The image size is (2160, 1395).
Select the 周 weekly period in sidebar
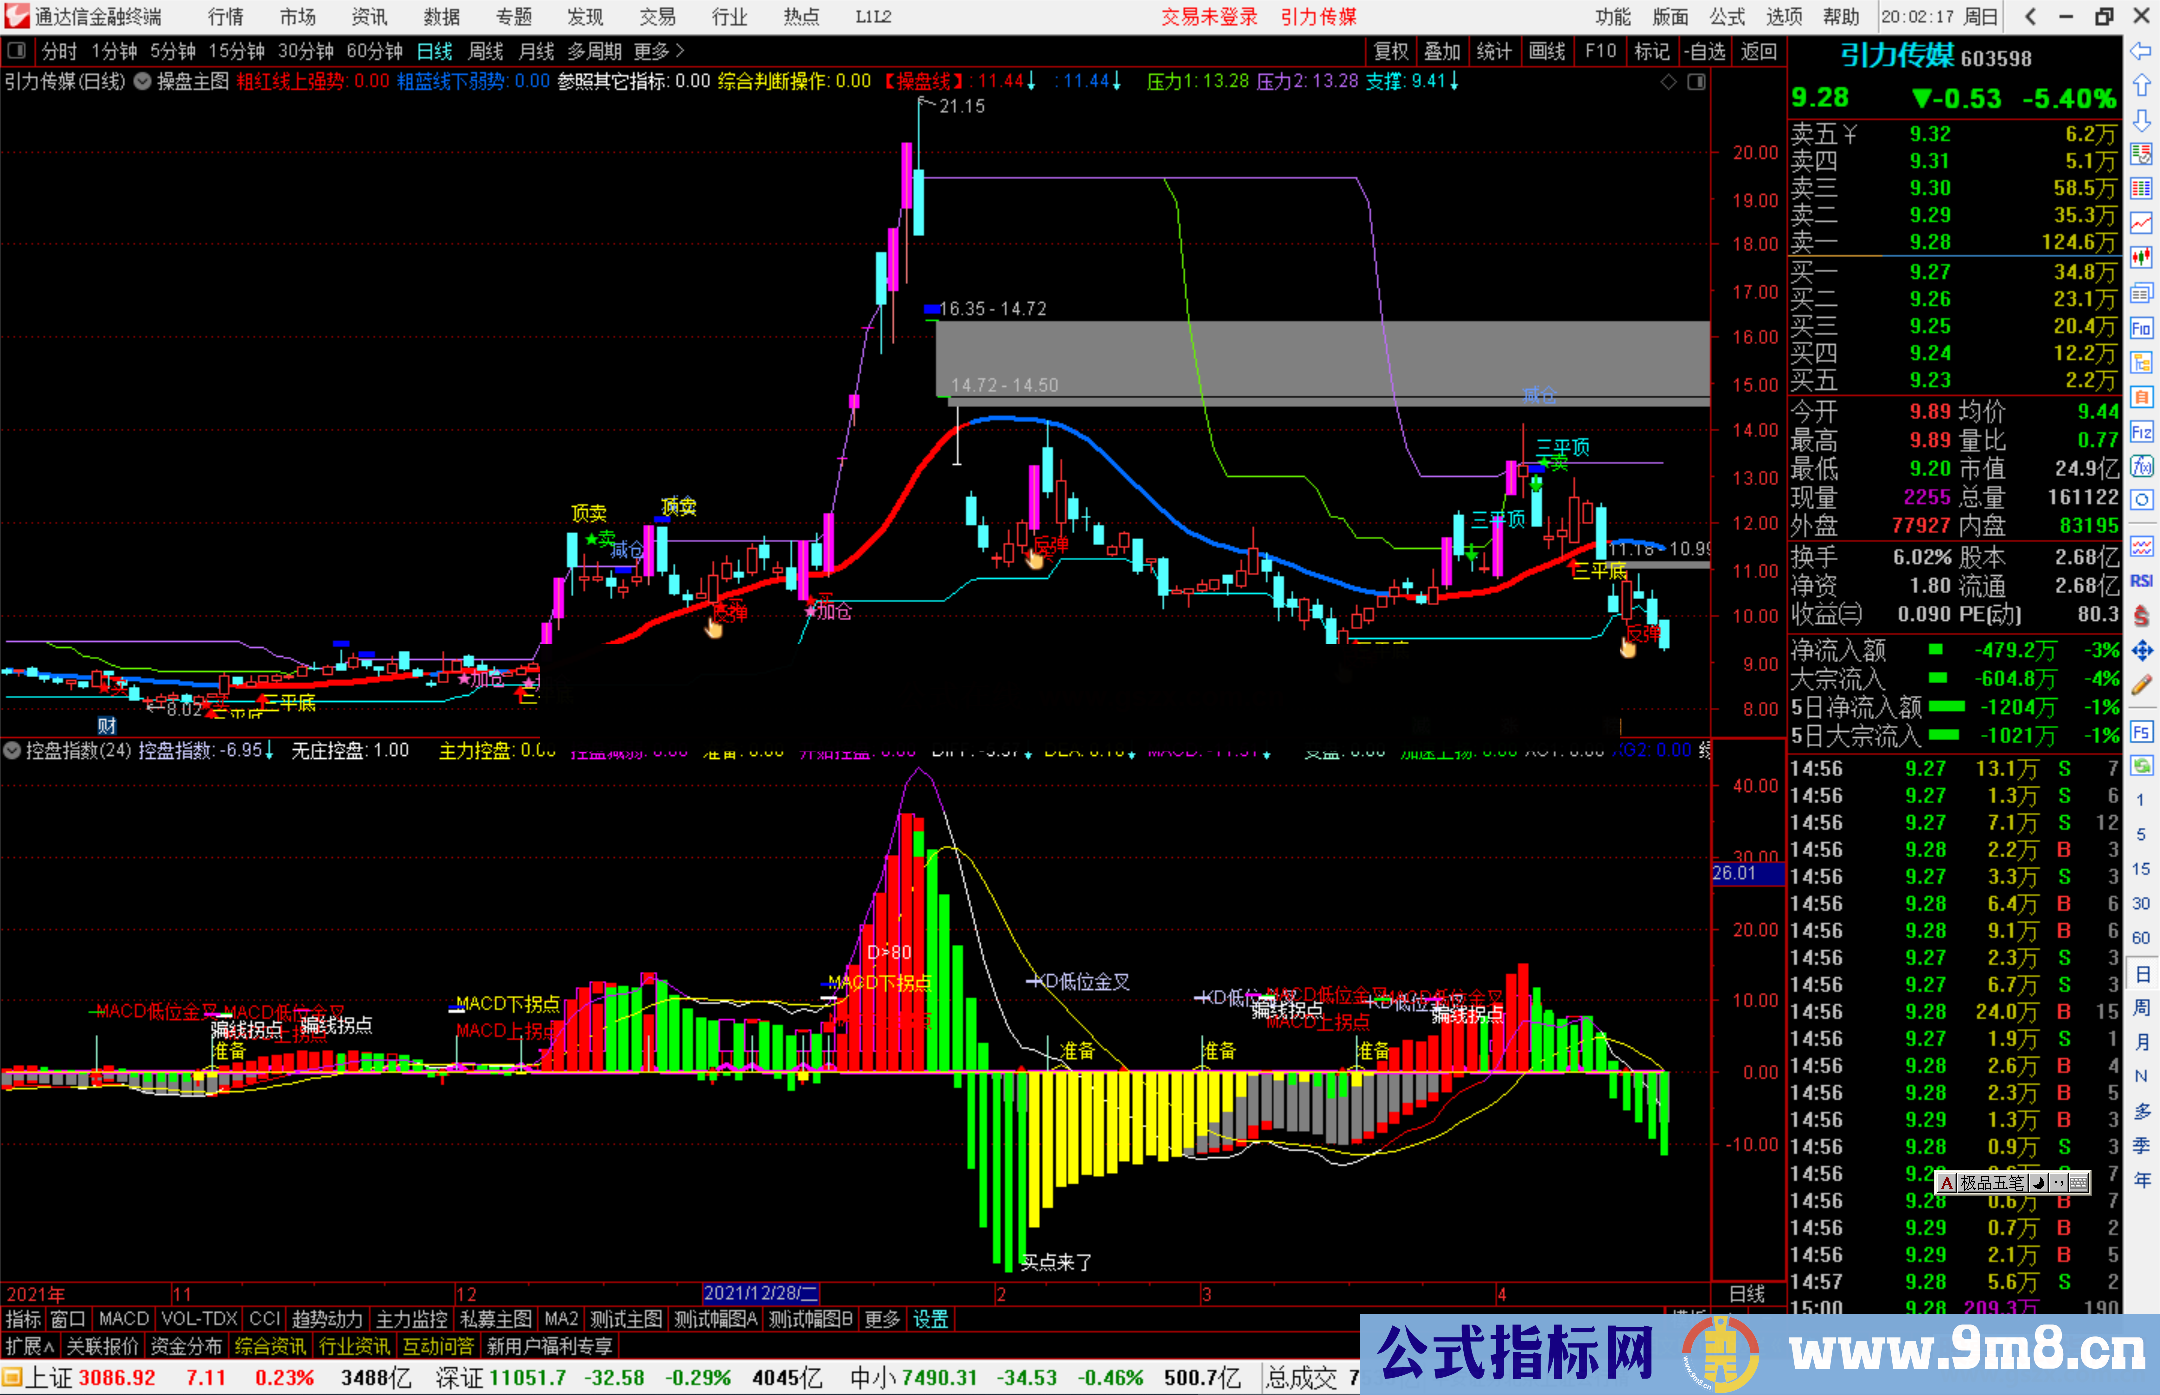(x=2141, y=1007)
